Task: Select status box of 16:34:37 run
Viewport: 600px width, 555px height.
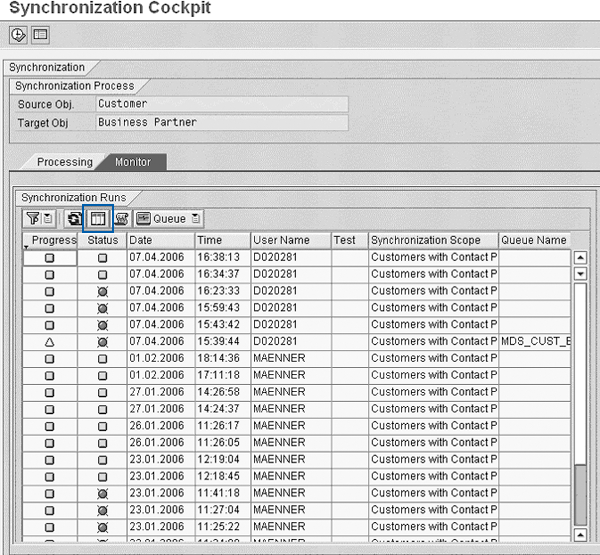Action: (x=102, y=274)
